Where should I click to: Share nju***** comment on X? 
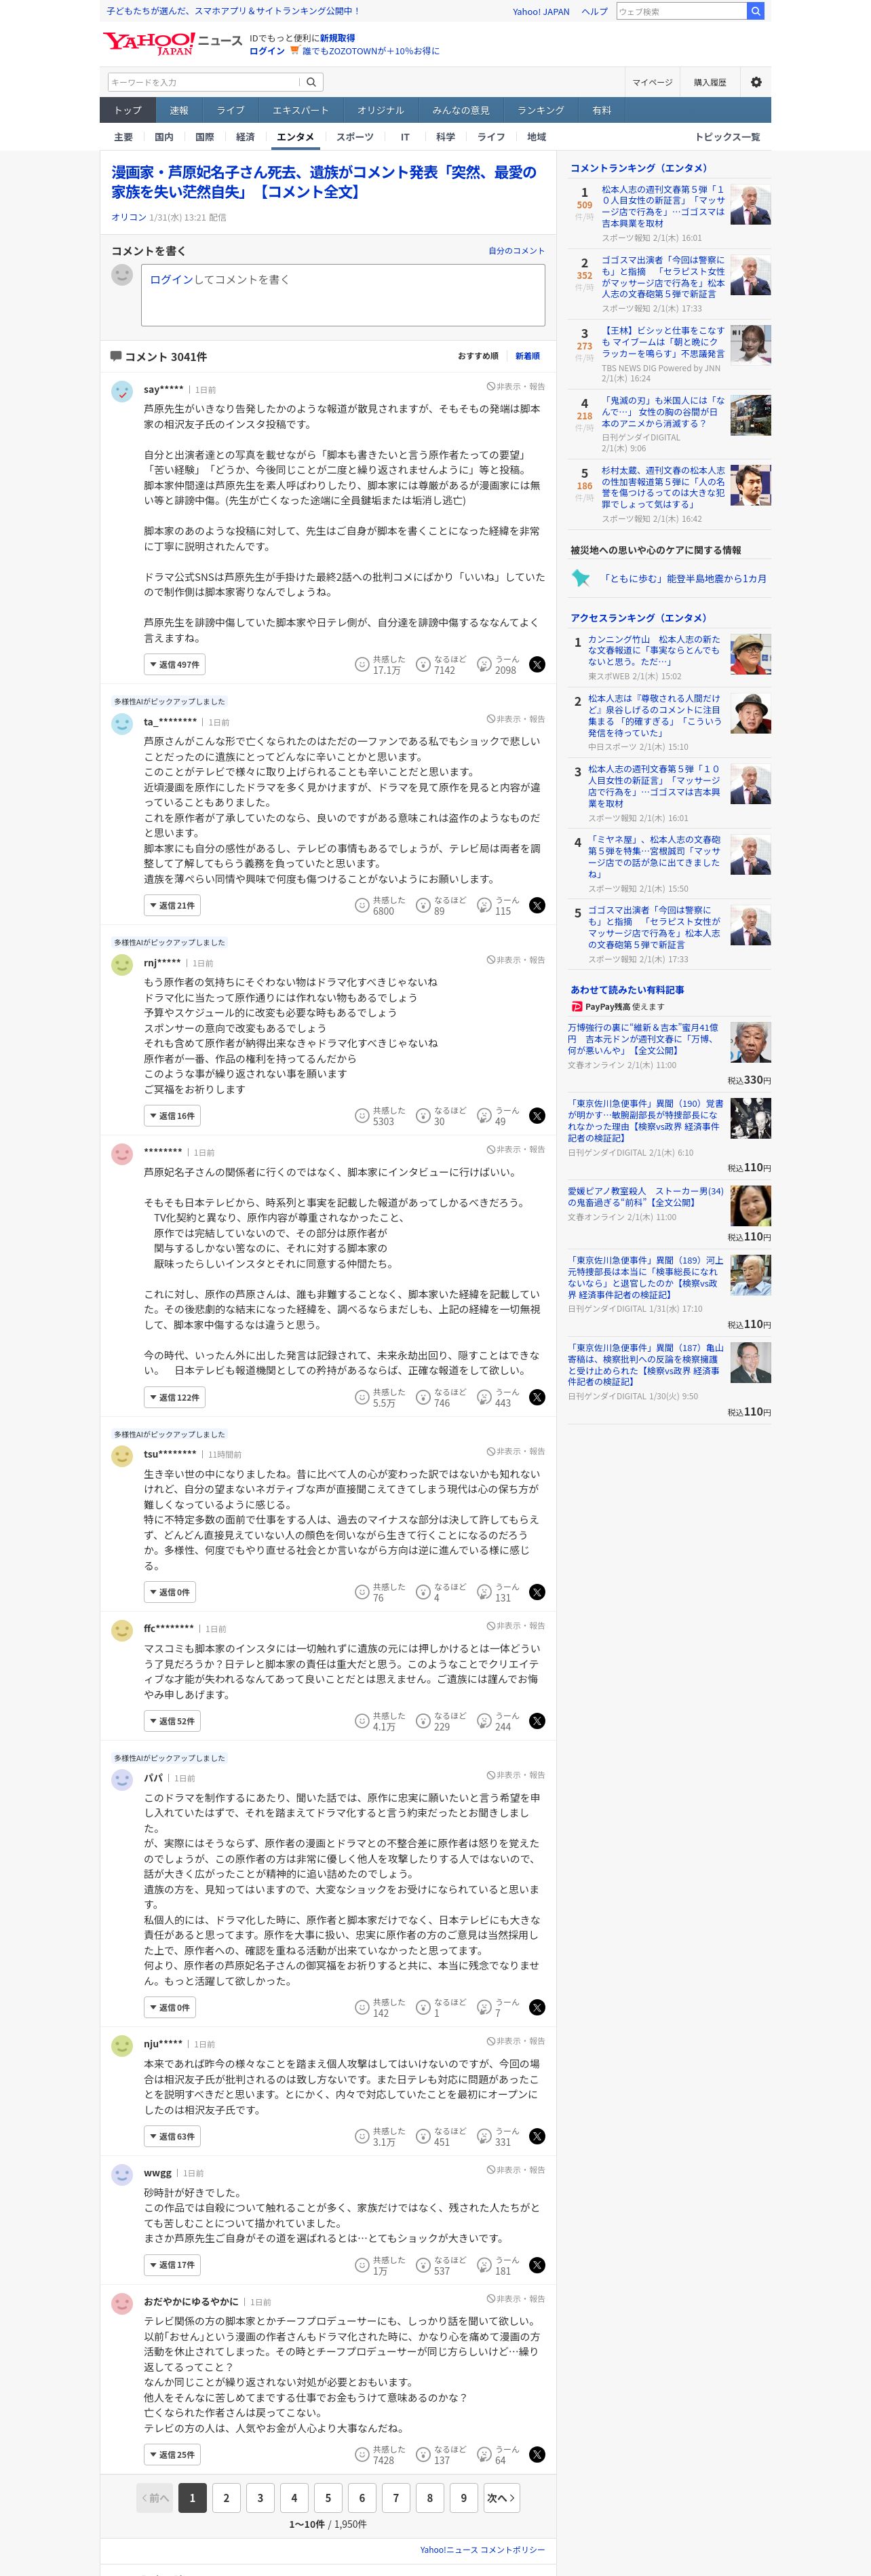coord(537,2136)
